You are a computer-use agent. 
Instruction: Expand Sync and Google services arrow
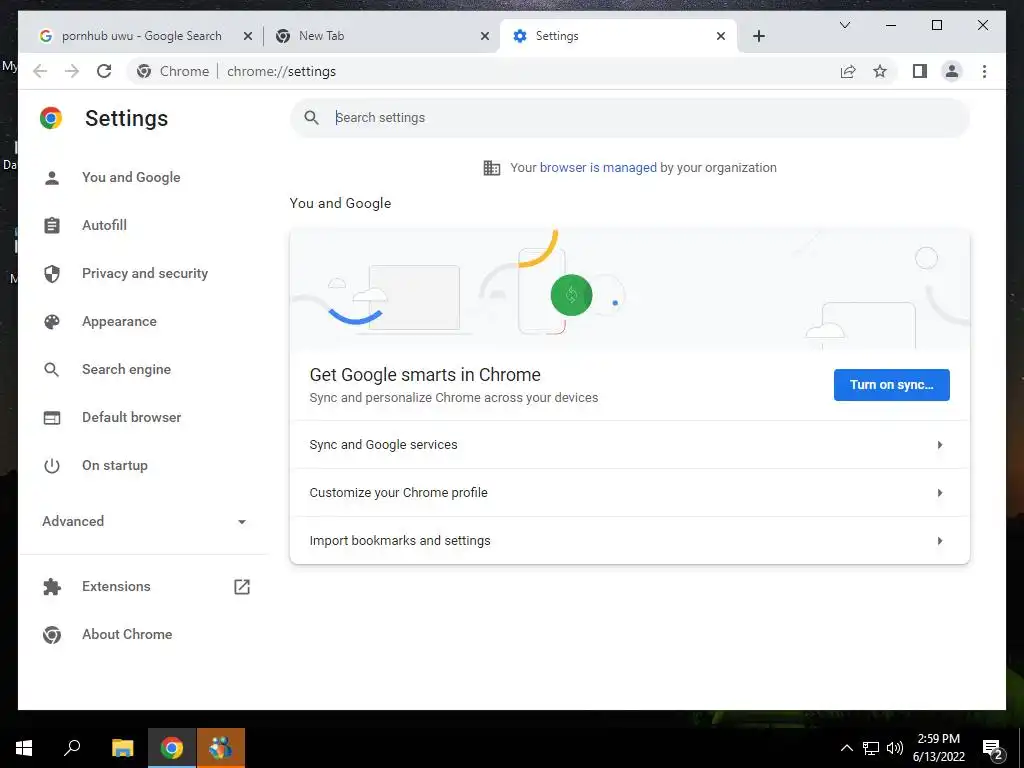coord(940,445)
